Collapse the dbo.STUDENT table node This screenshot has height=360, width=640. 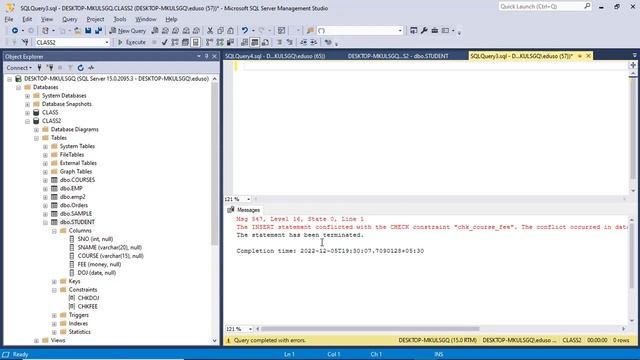tap(45, 222)
